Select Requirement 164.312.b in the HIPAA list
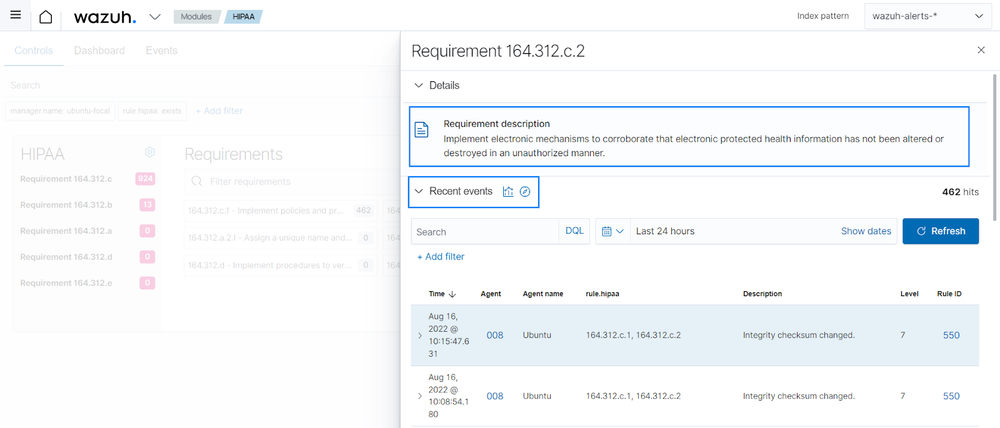This screenshot has height=428, width=1000. pyautogui.click(x=66, y=205)
